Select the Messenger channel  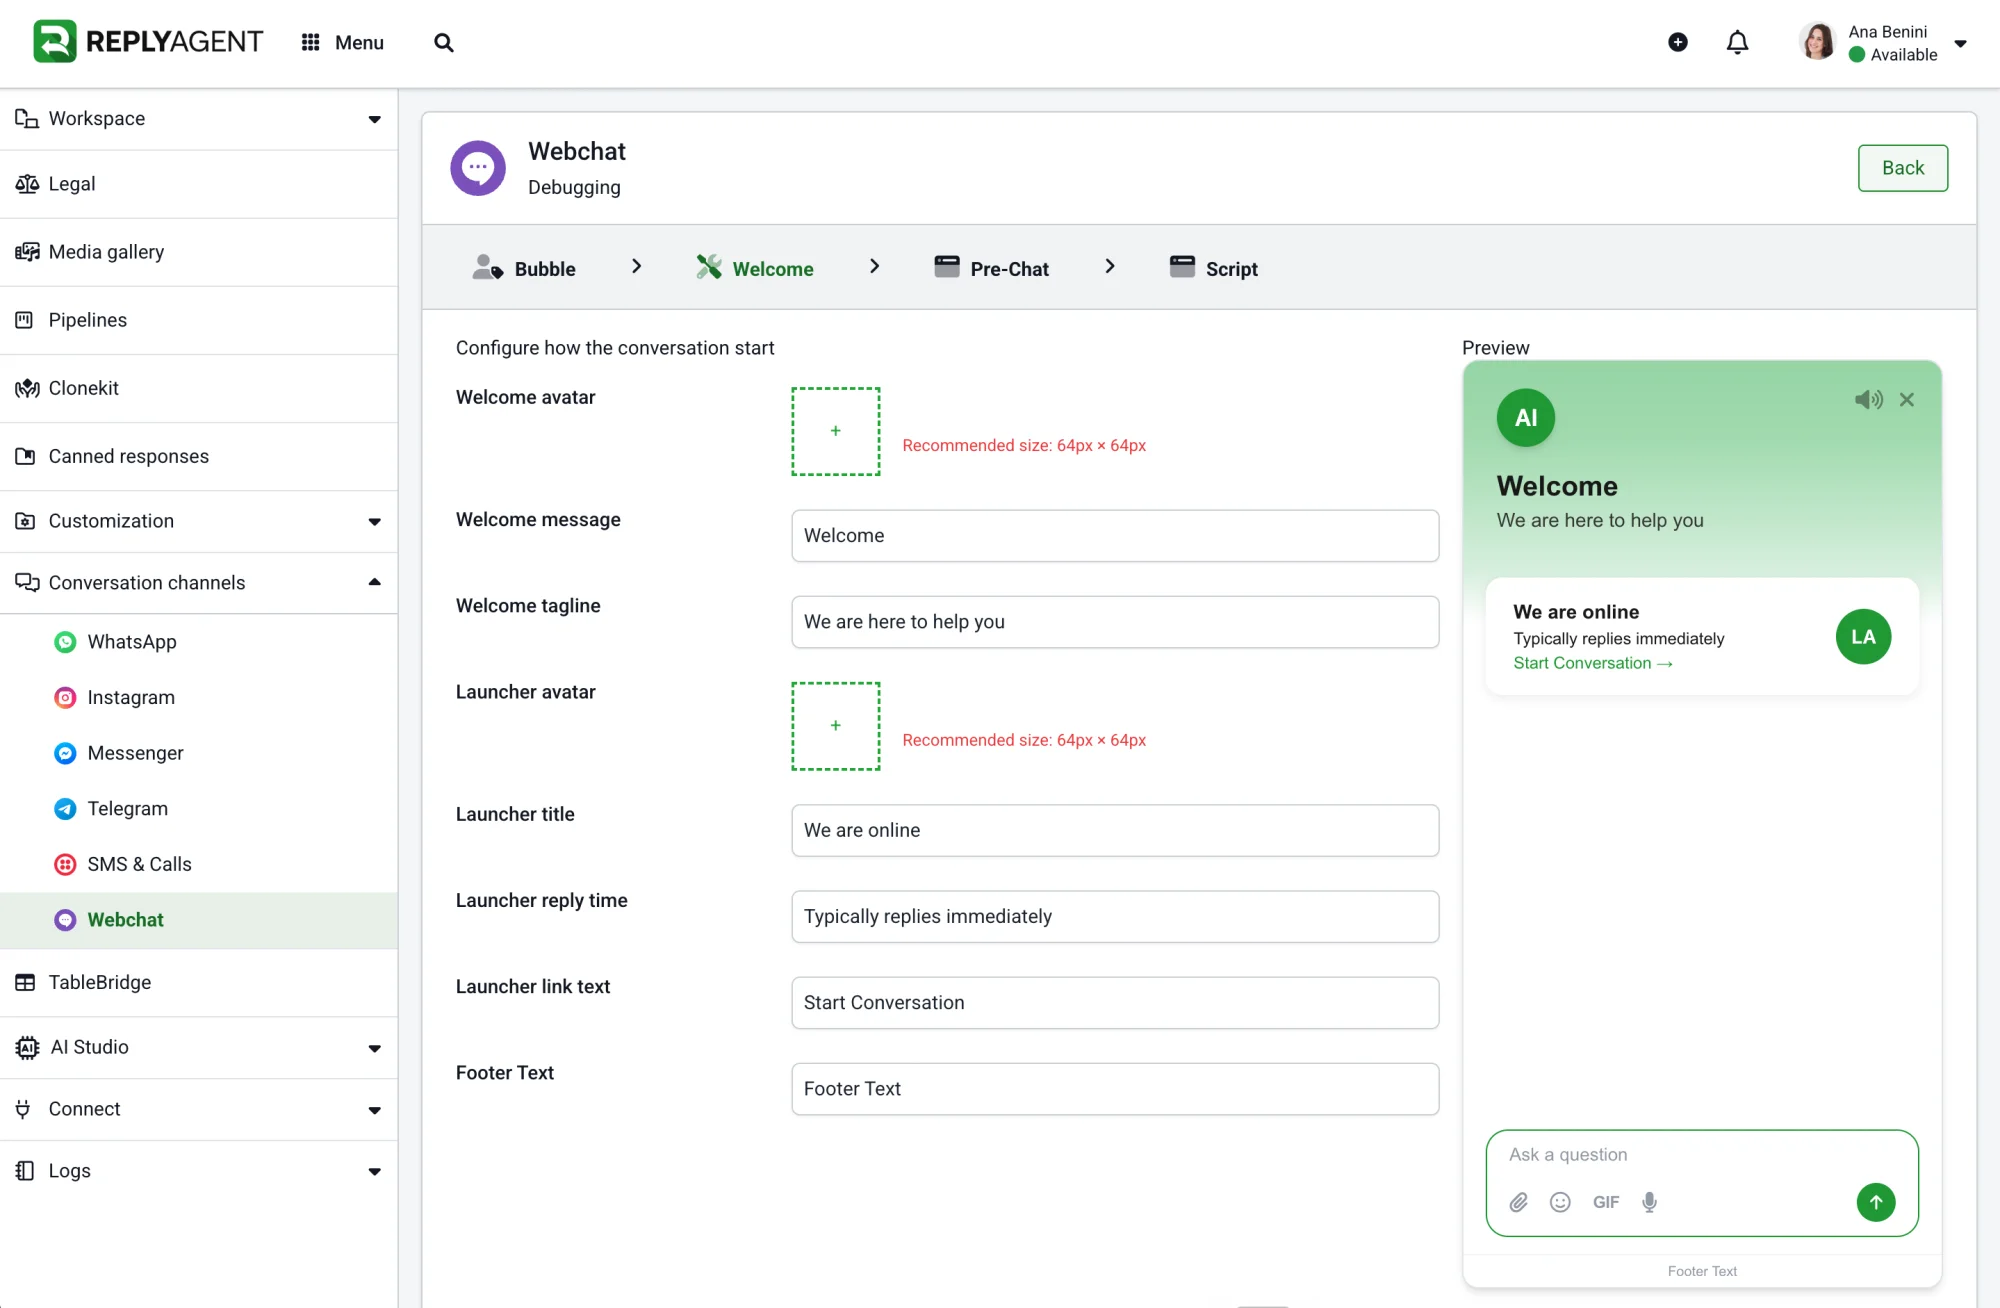coord(199,753)
